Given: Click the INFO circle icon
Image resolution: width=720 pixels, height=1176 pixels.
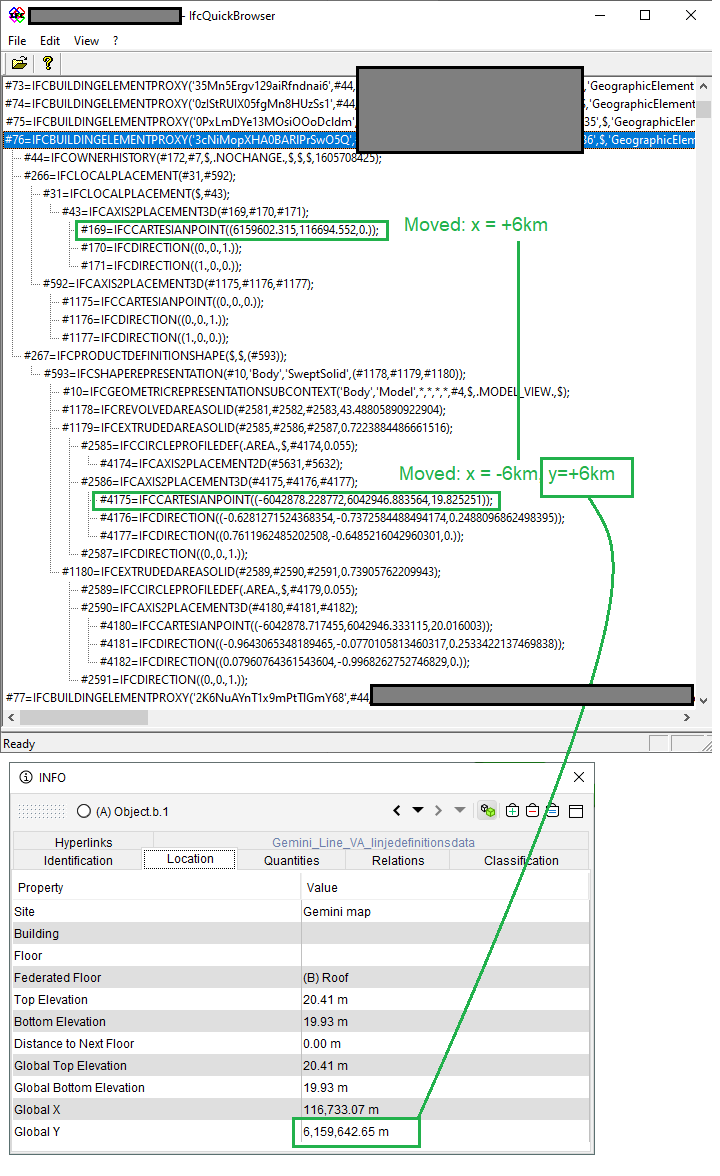Looking at the screenshot, I should tap(26, 777).
